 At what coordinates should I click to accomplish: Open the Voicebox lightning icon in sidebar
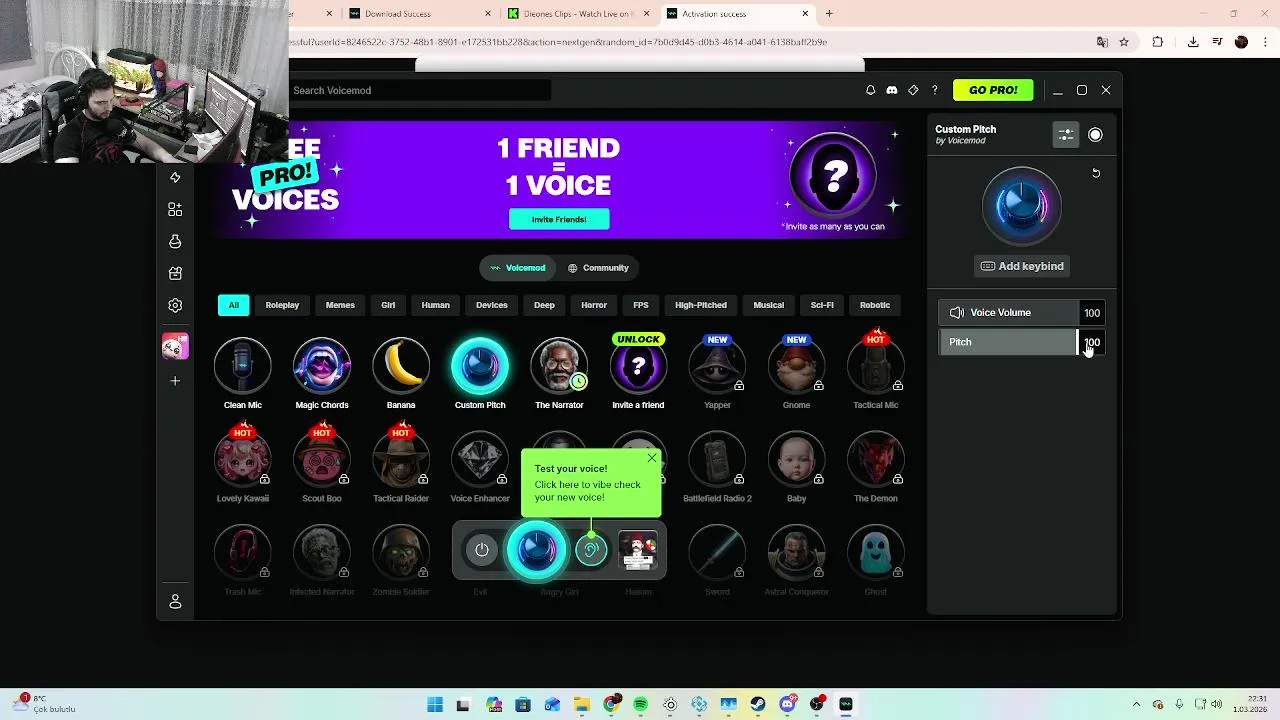pyautogui.click(x=175, y=177)
